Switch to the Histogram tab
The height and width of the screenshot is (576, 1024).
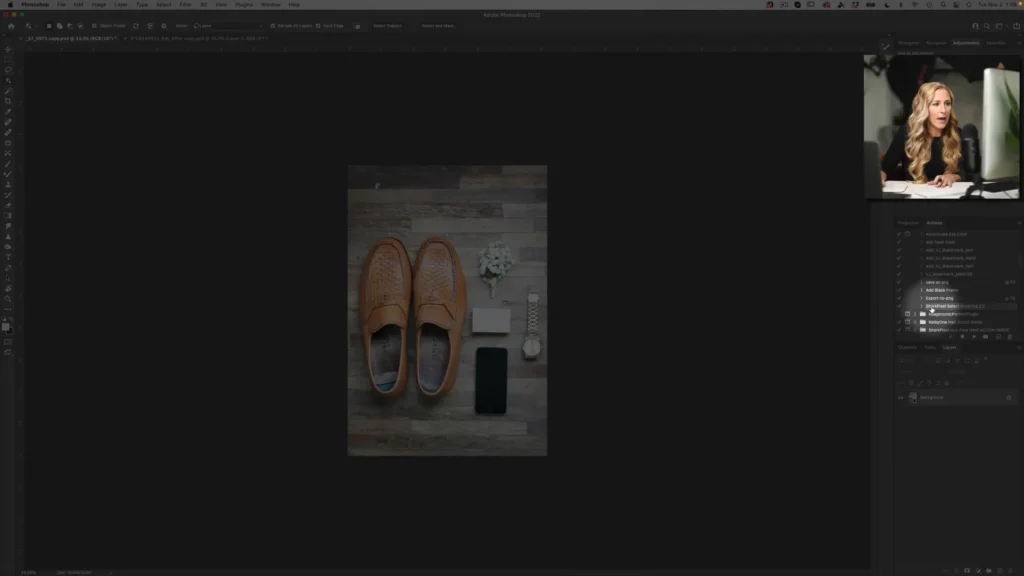point(908,43)
